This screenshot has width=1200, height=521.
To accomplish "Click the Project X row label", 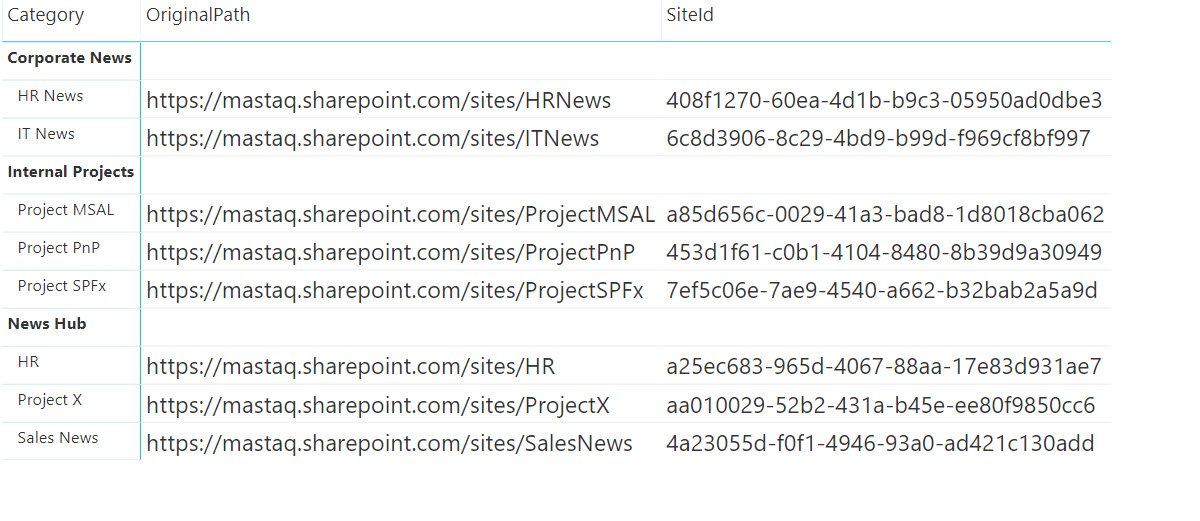I will pos(50,400).
